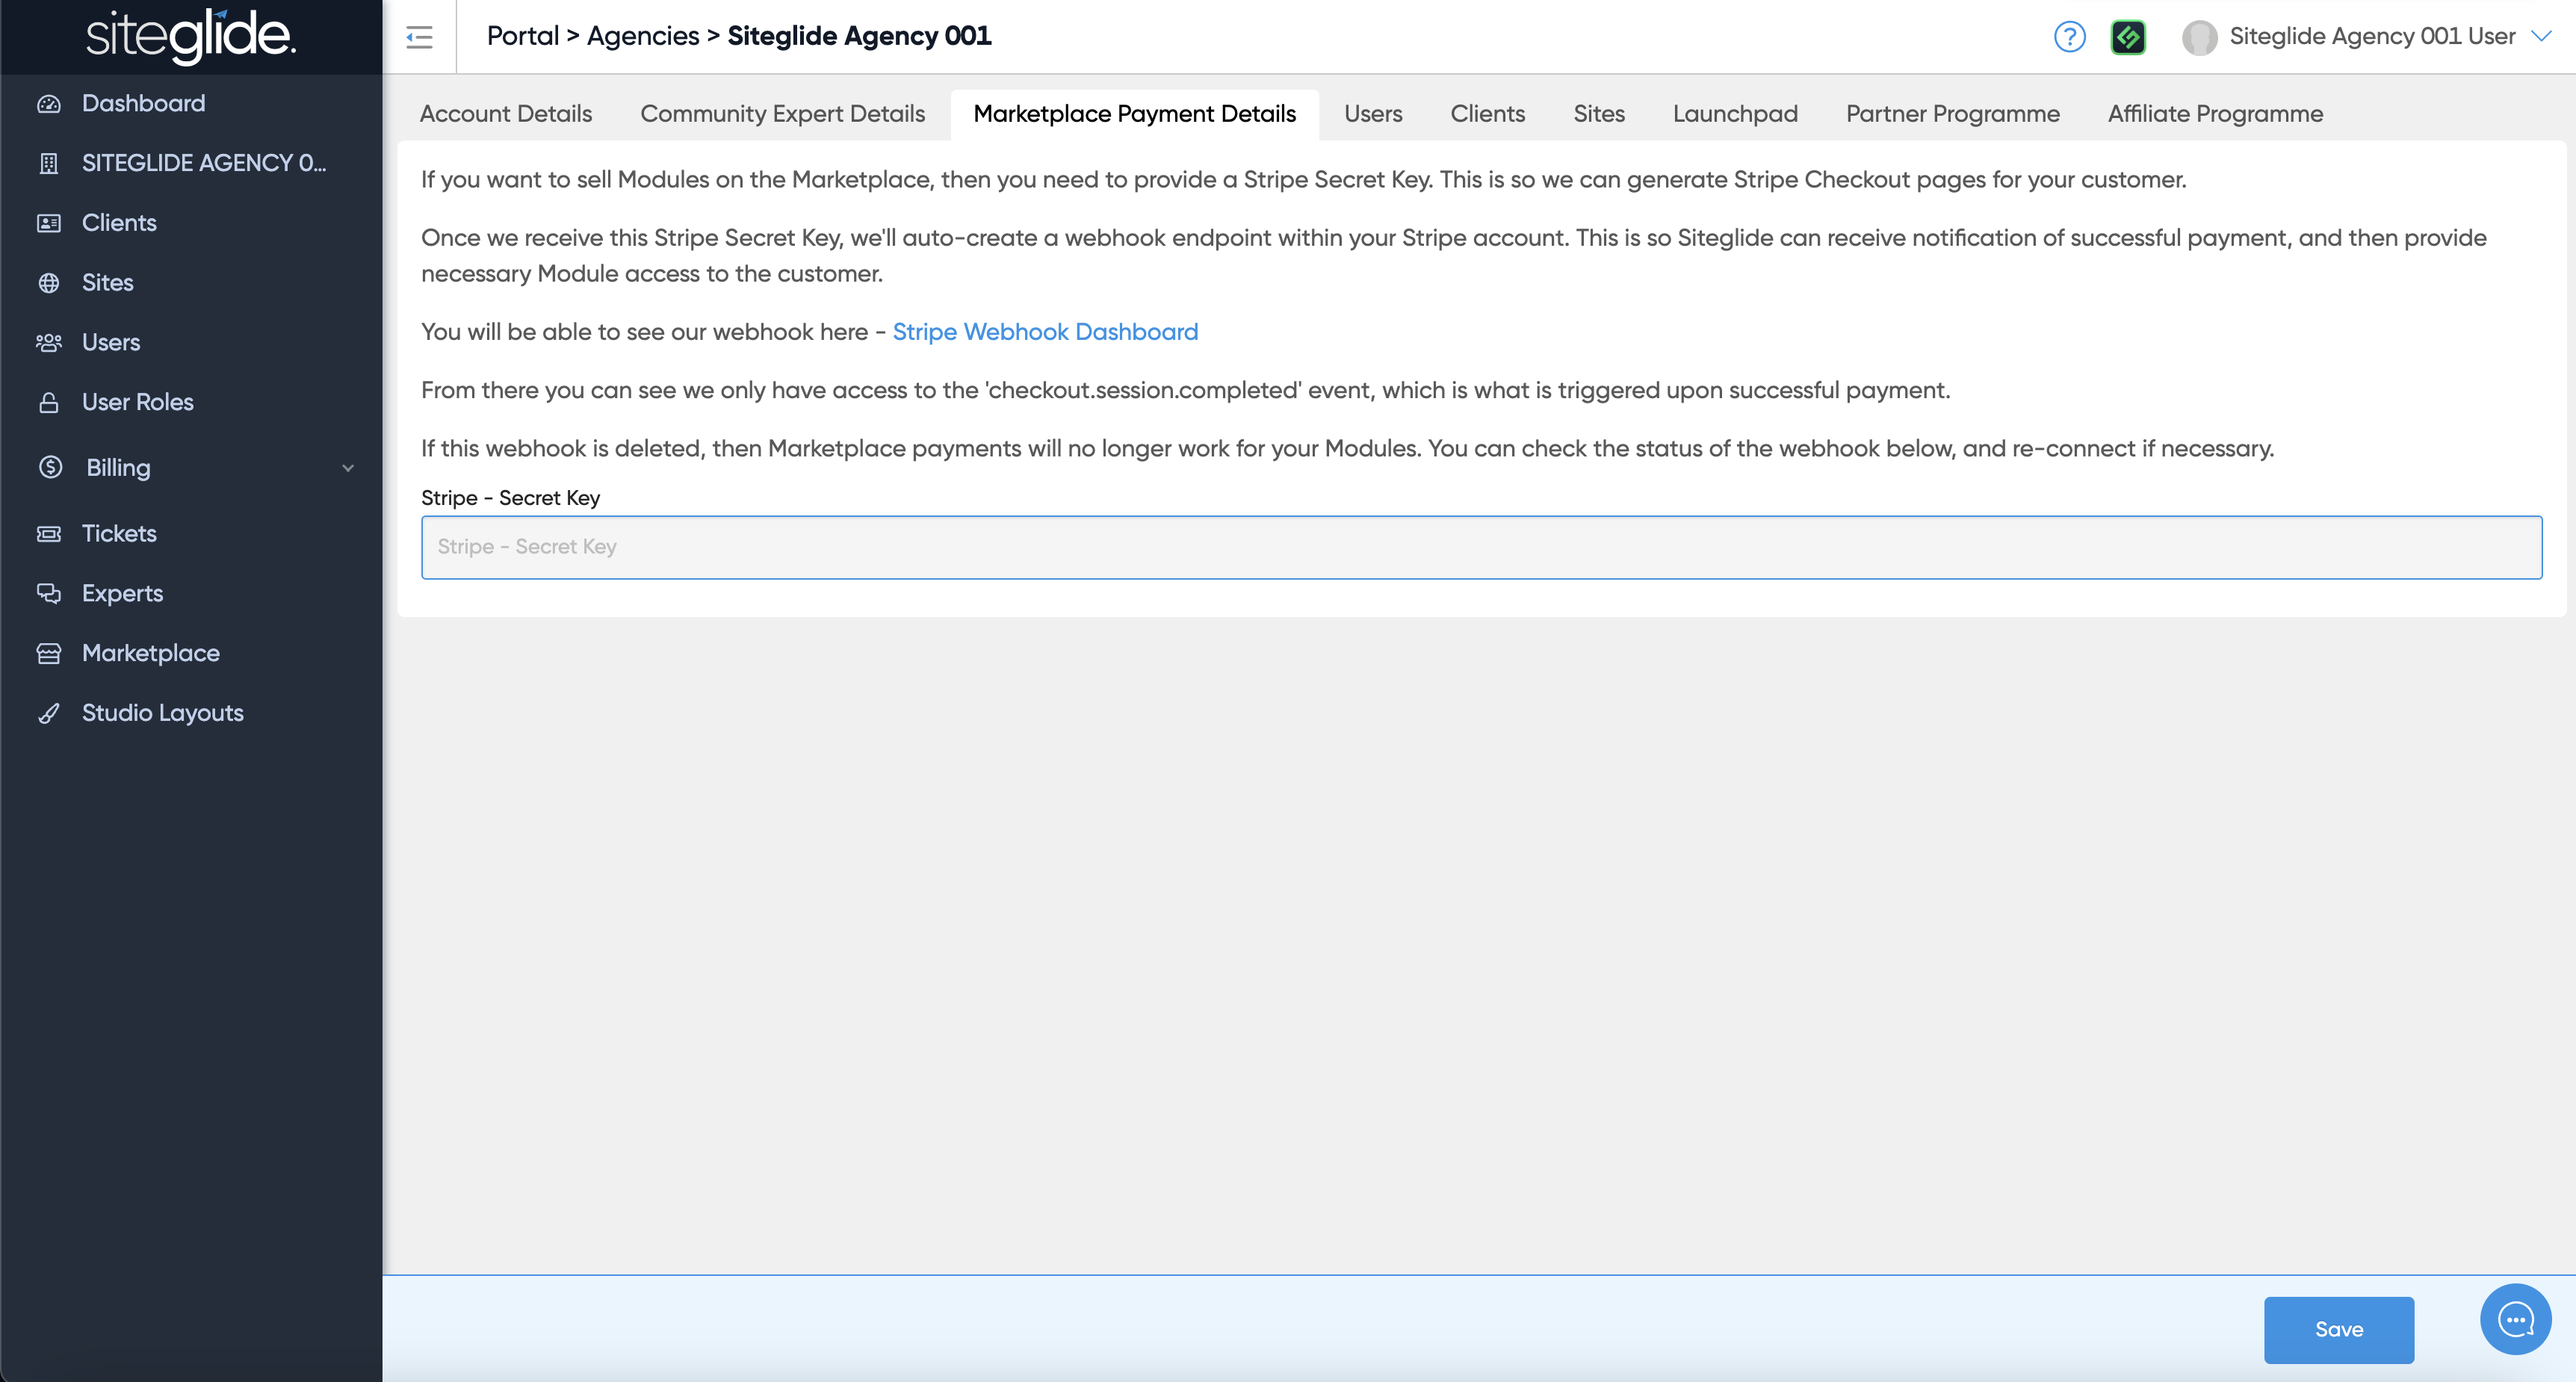
Task: Focus the Stripe Secret Key field
Action: [1481, 547]
